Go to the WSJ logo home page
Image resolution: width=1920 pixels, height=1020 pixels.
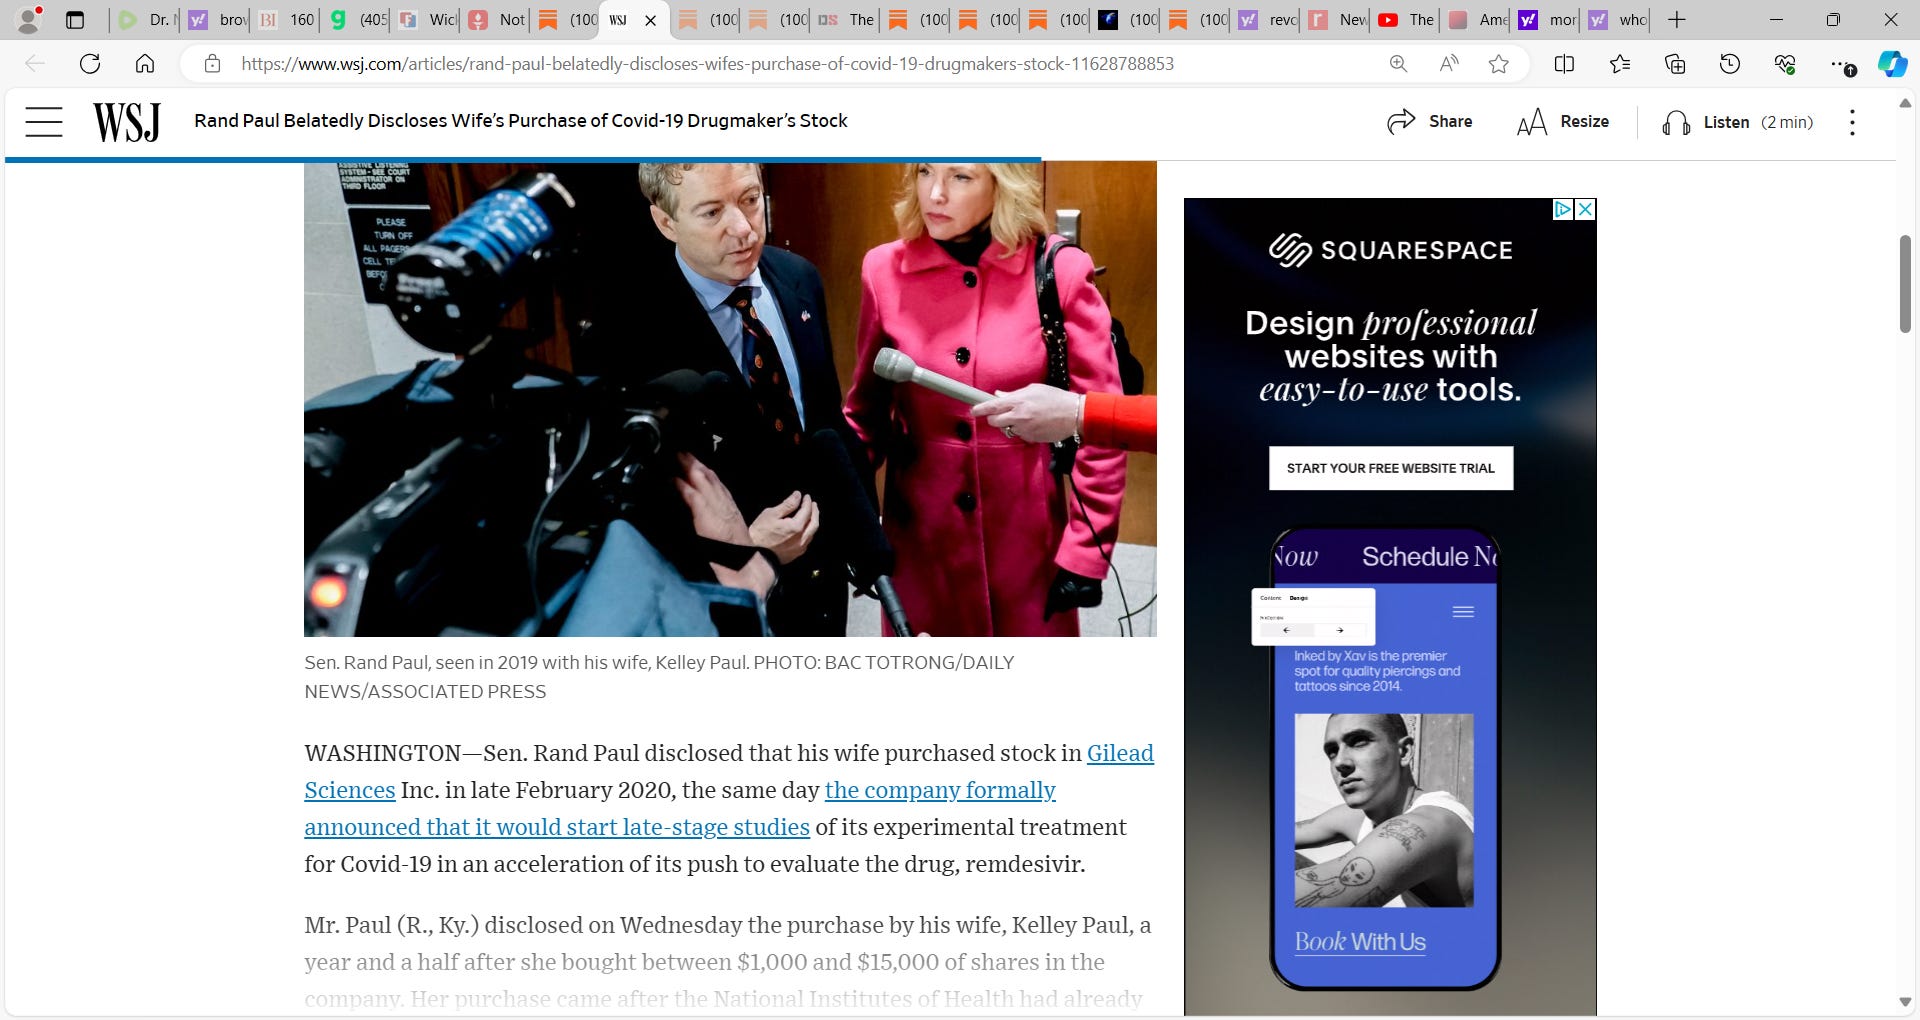point(127,122)
